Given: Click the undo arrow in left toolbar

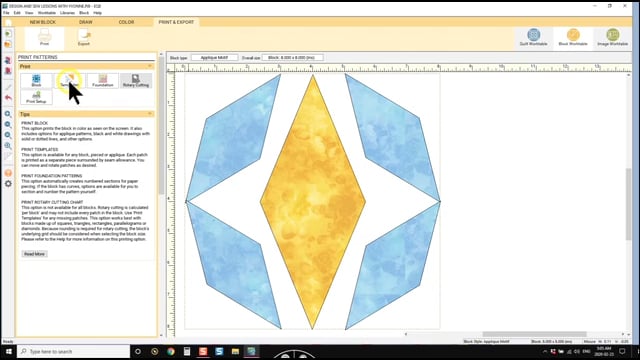Looking at the screenshot, I should [x=8, y=98].
